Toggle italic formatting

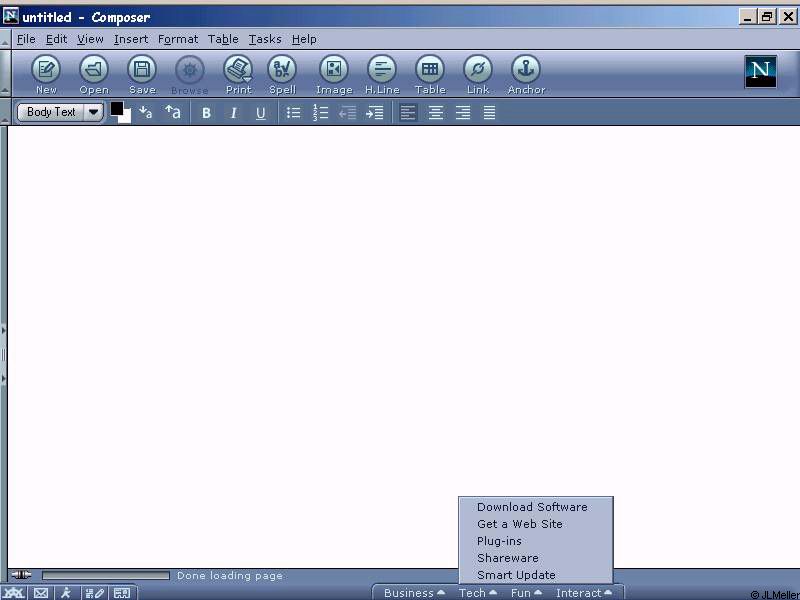coord(233,113)
